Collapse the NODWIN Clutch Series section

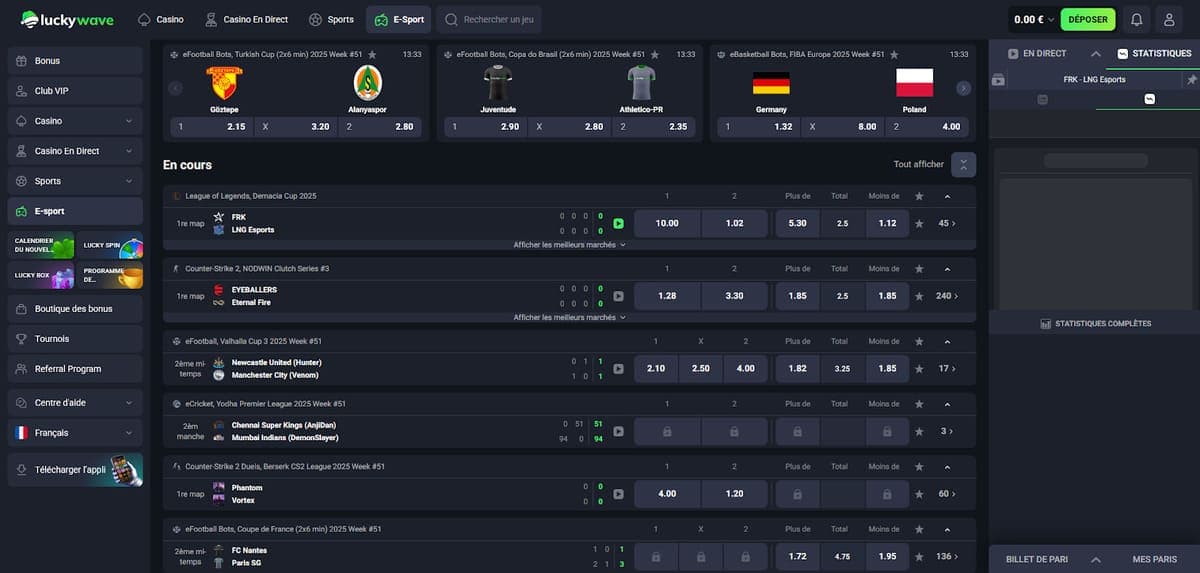(947, 269)
